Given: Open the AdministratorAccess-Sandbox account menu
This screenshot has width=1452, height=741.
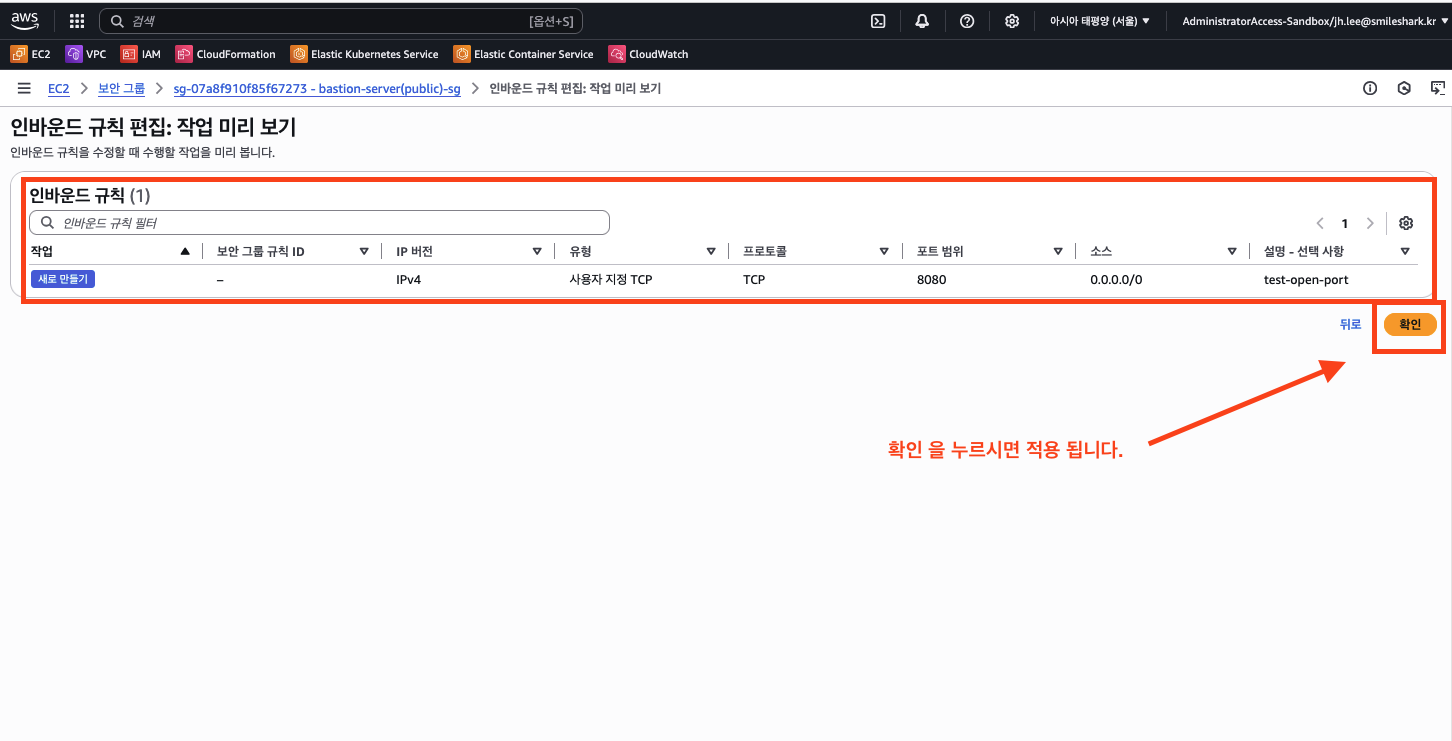Looking at the screenshot, I should 1314,21.
